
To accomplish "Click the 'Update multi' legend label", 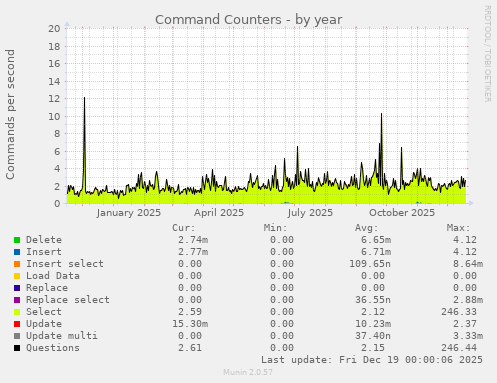I will tap(62, 336).
